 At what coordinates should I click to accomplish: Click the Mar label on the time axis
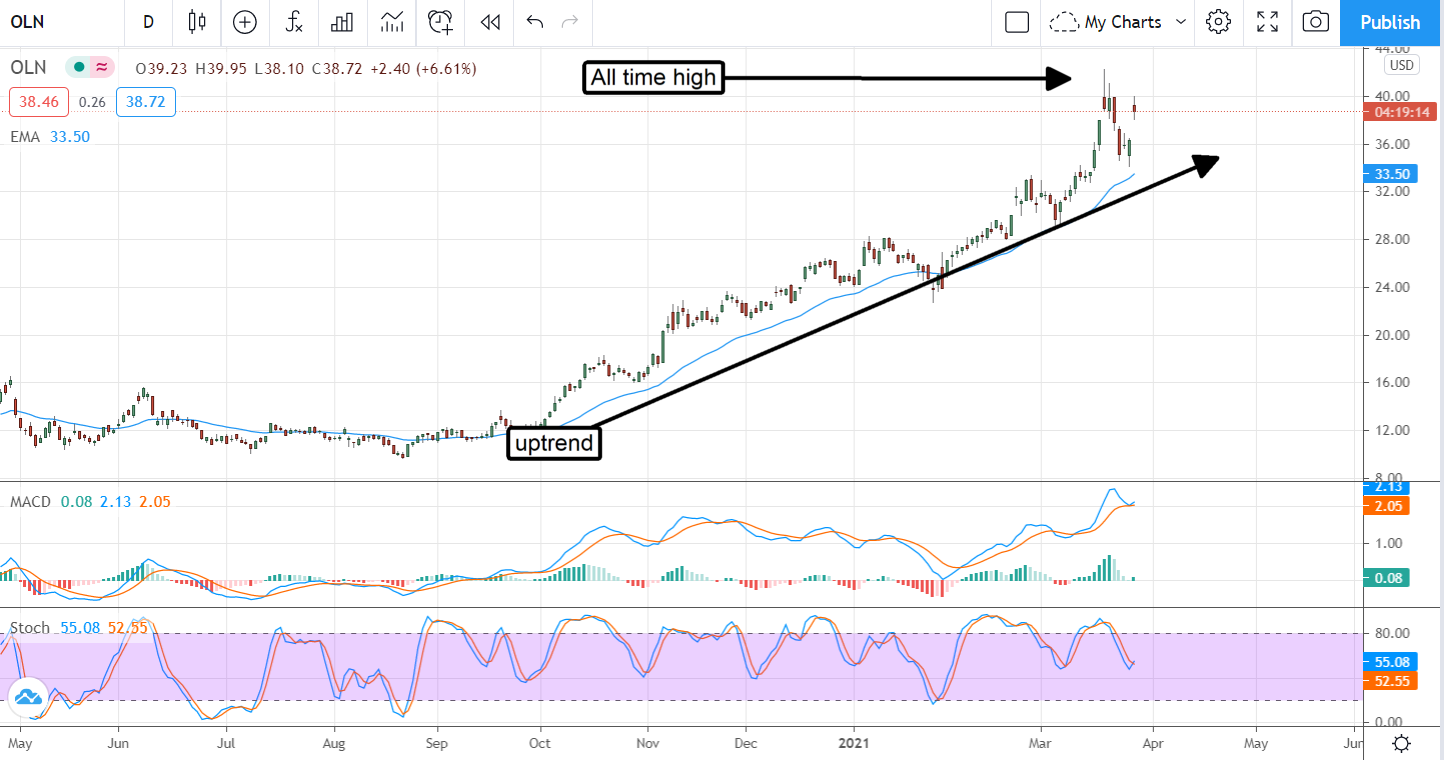[x=1041, y=744]
